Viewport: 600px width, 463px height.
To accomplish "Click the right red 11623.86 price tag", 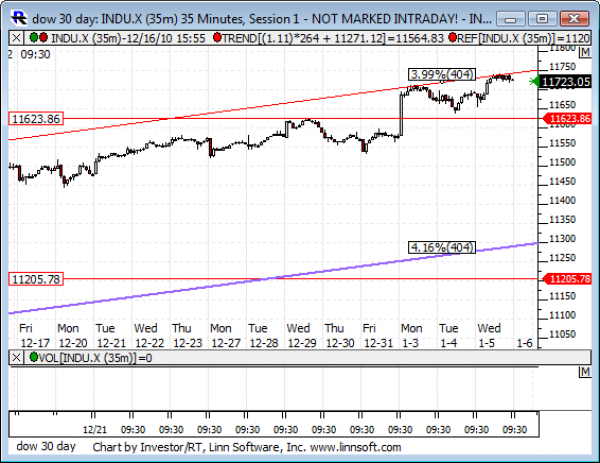I will [567, 119].
